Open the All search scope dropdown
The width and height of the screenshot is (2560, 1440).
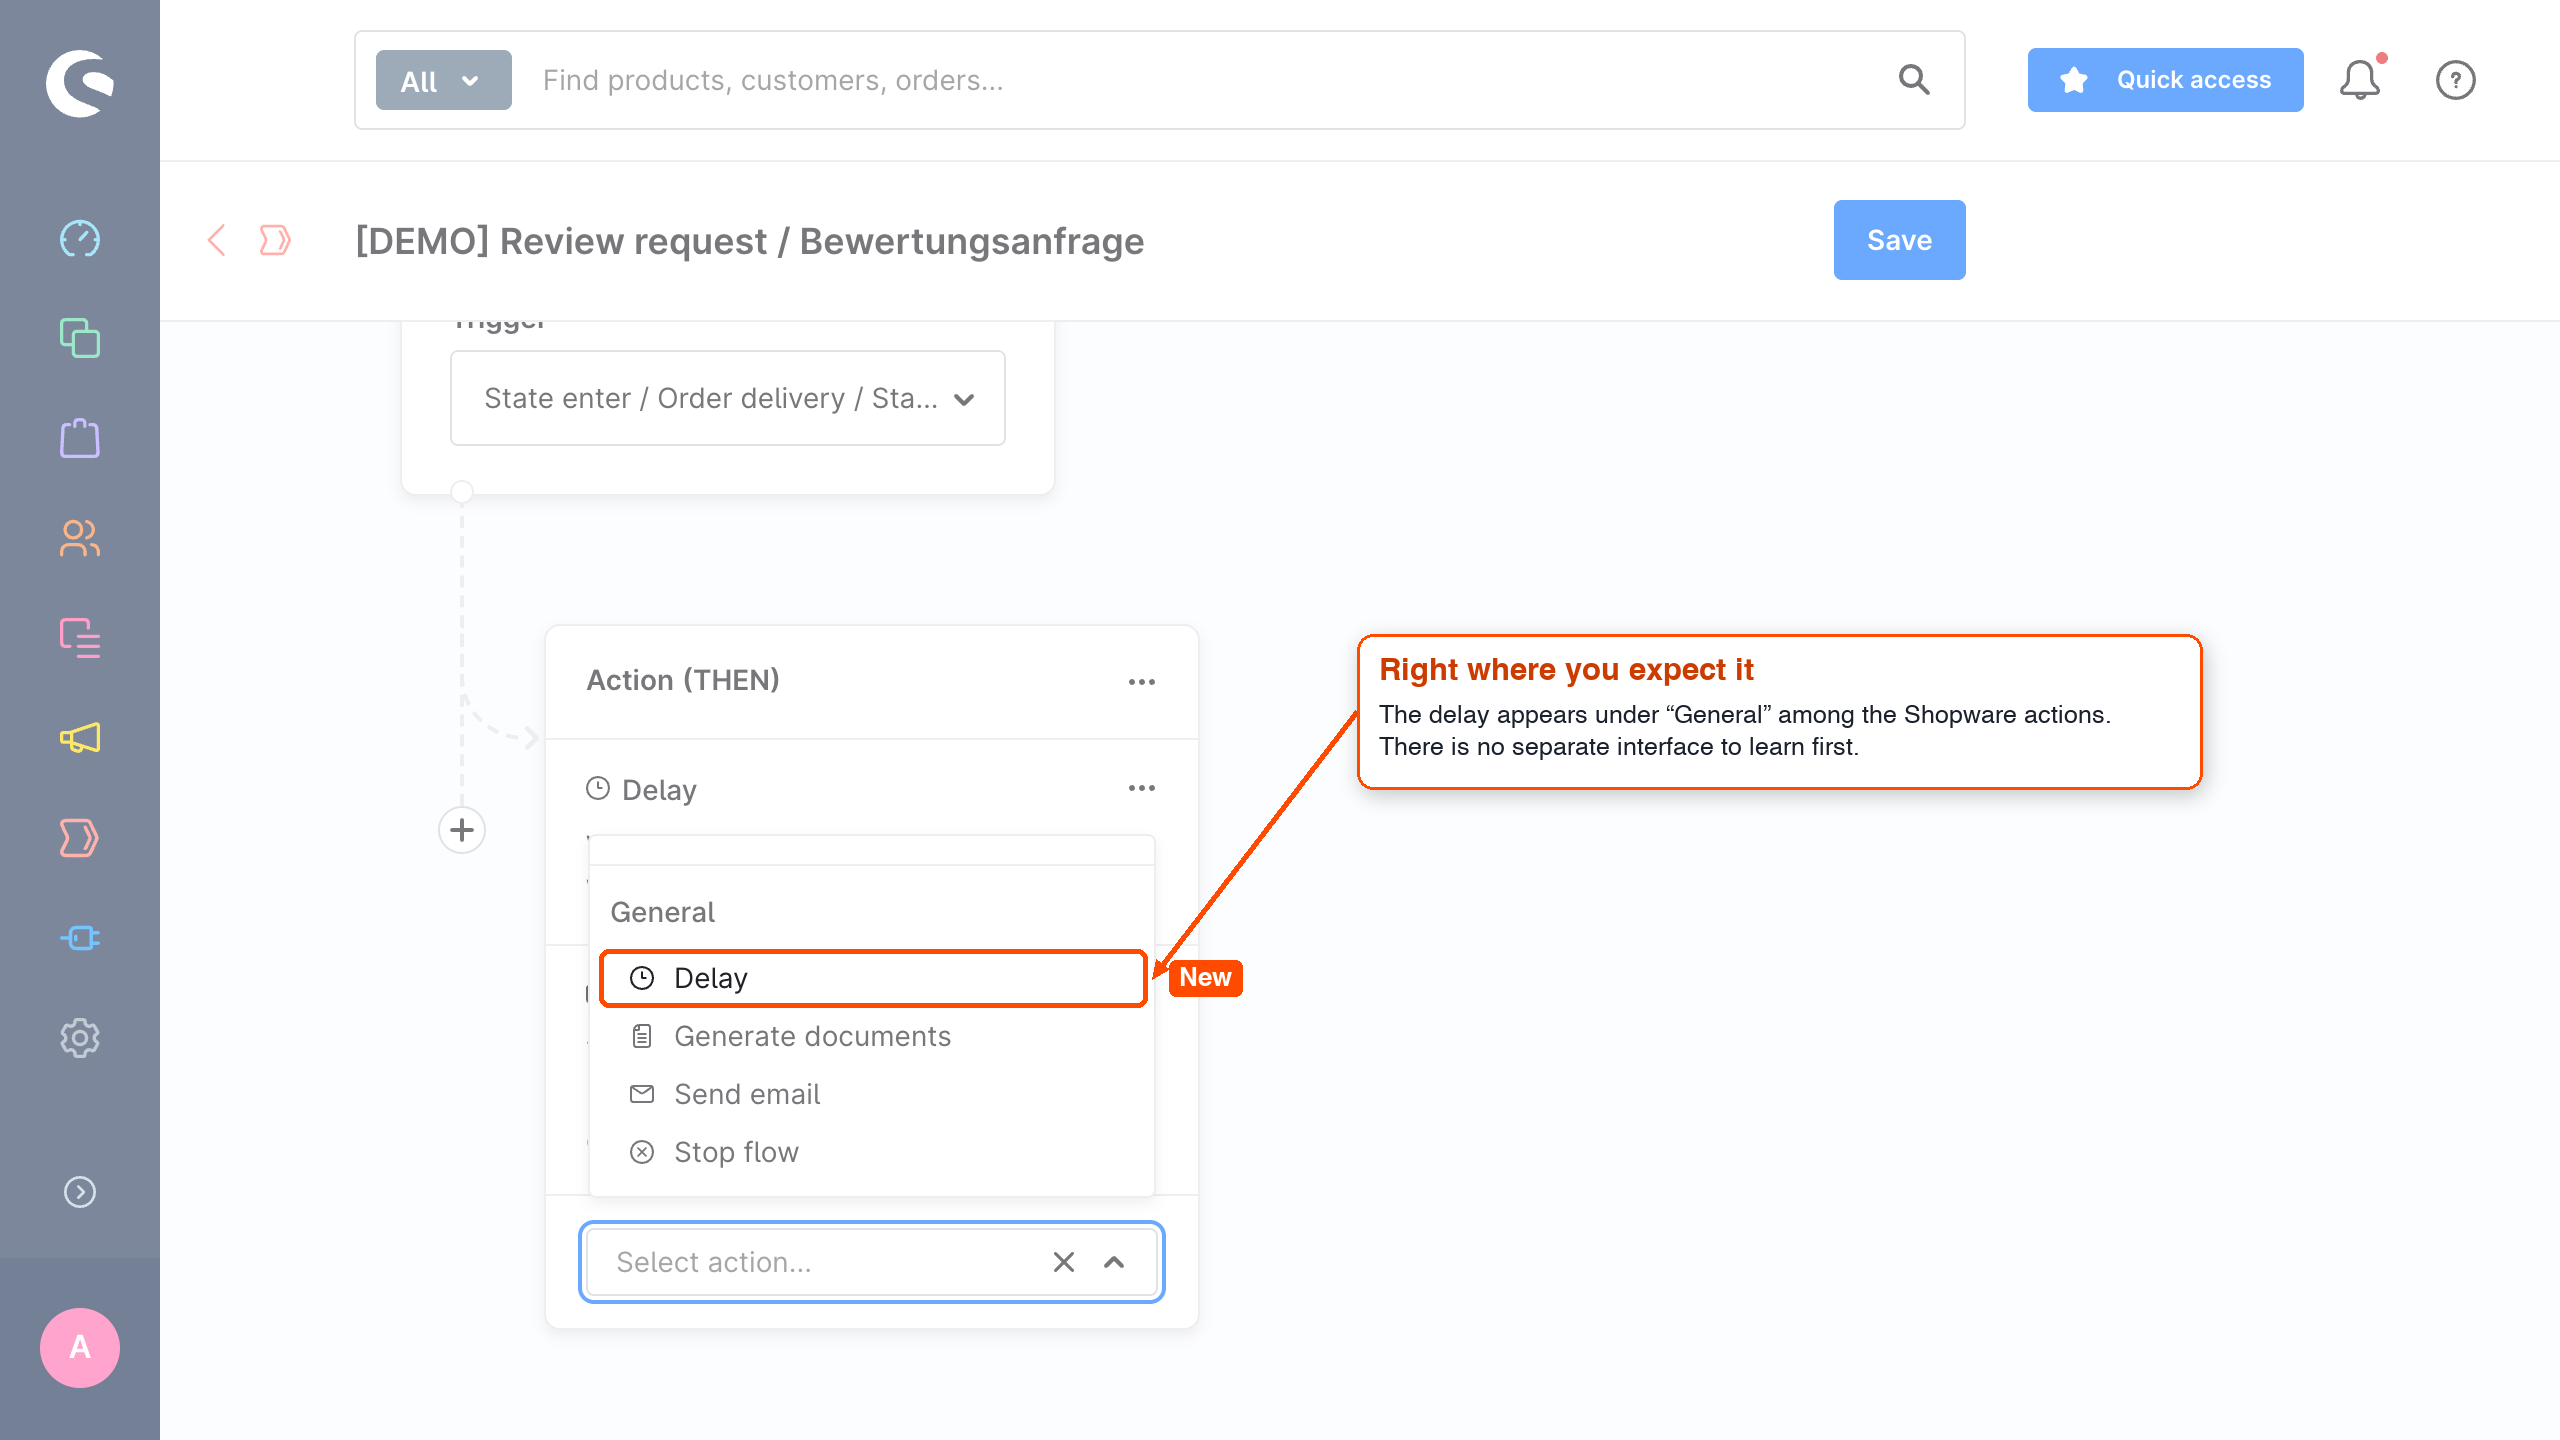pos(444,80)
